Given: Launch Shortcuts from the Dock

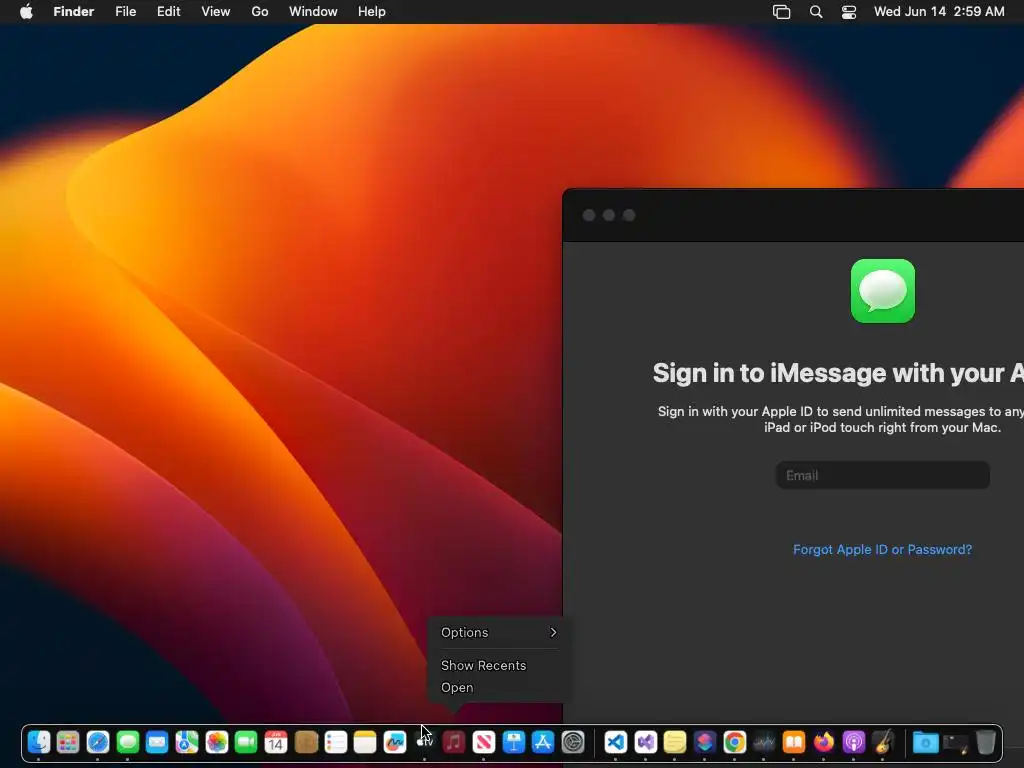Looking at the screenshot, I should pos(705,743).
